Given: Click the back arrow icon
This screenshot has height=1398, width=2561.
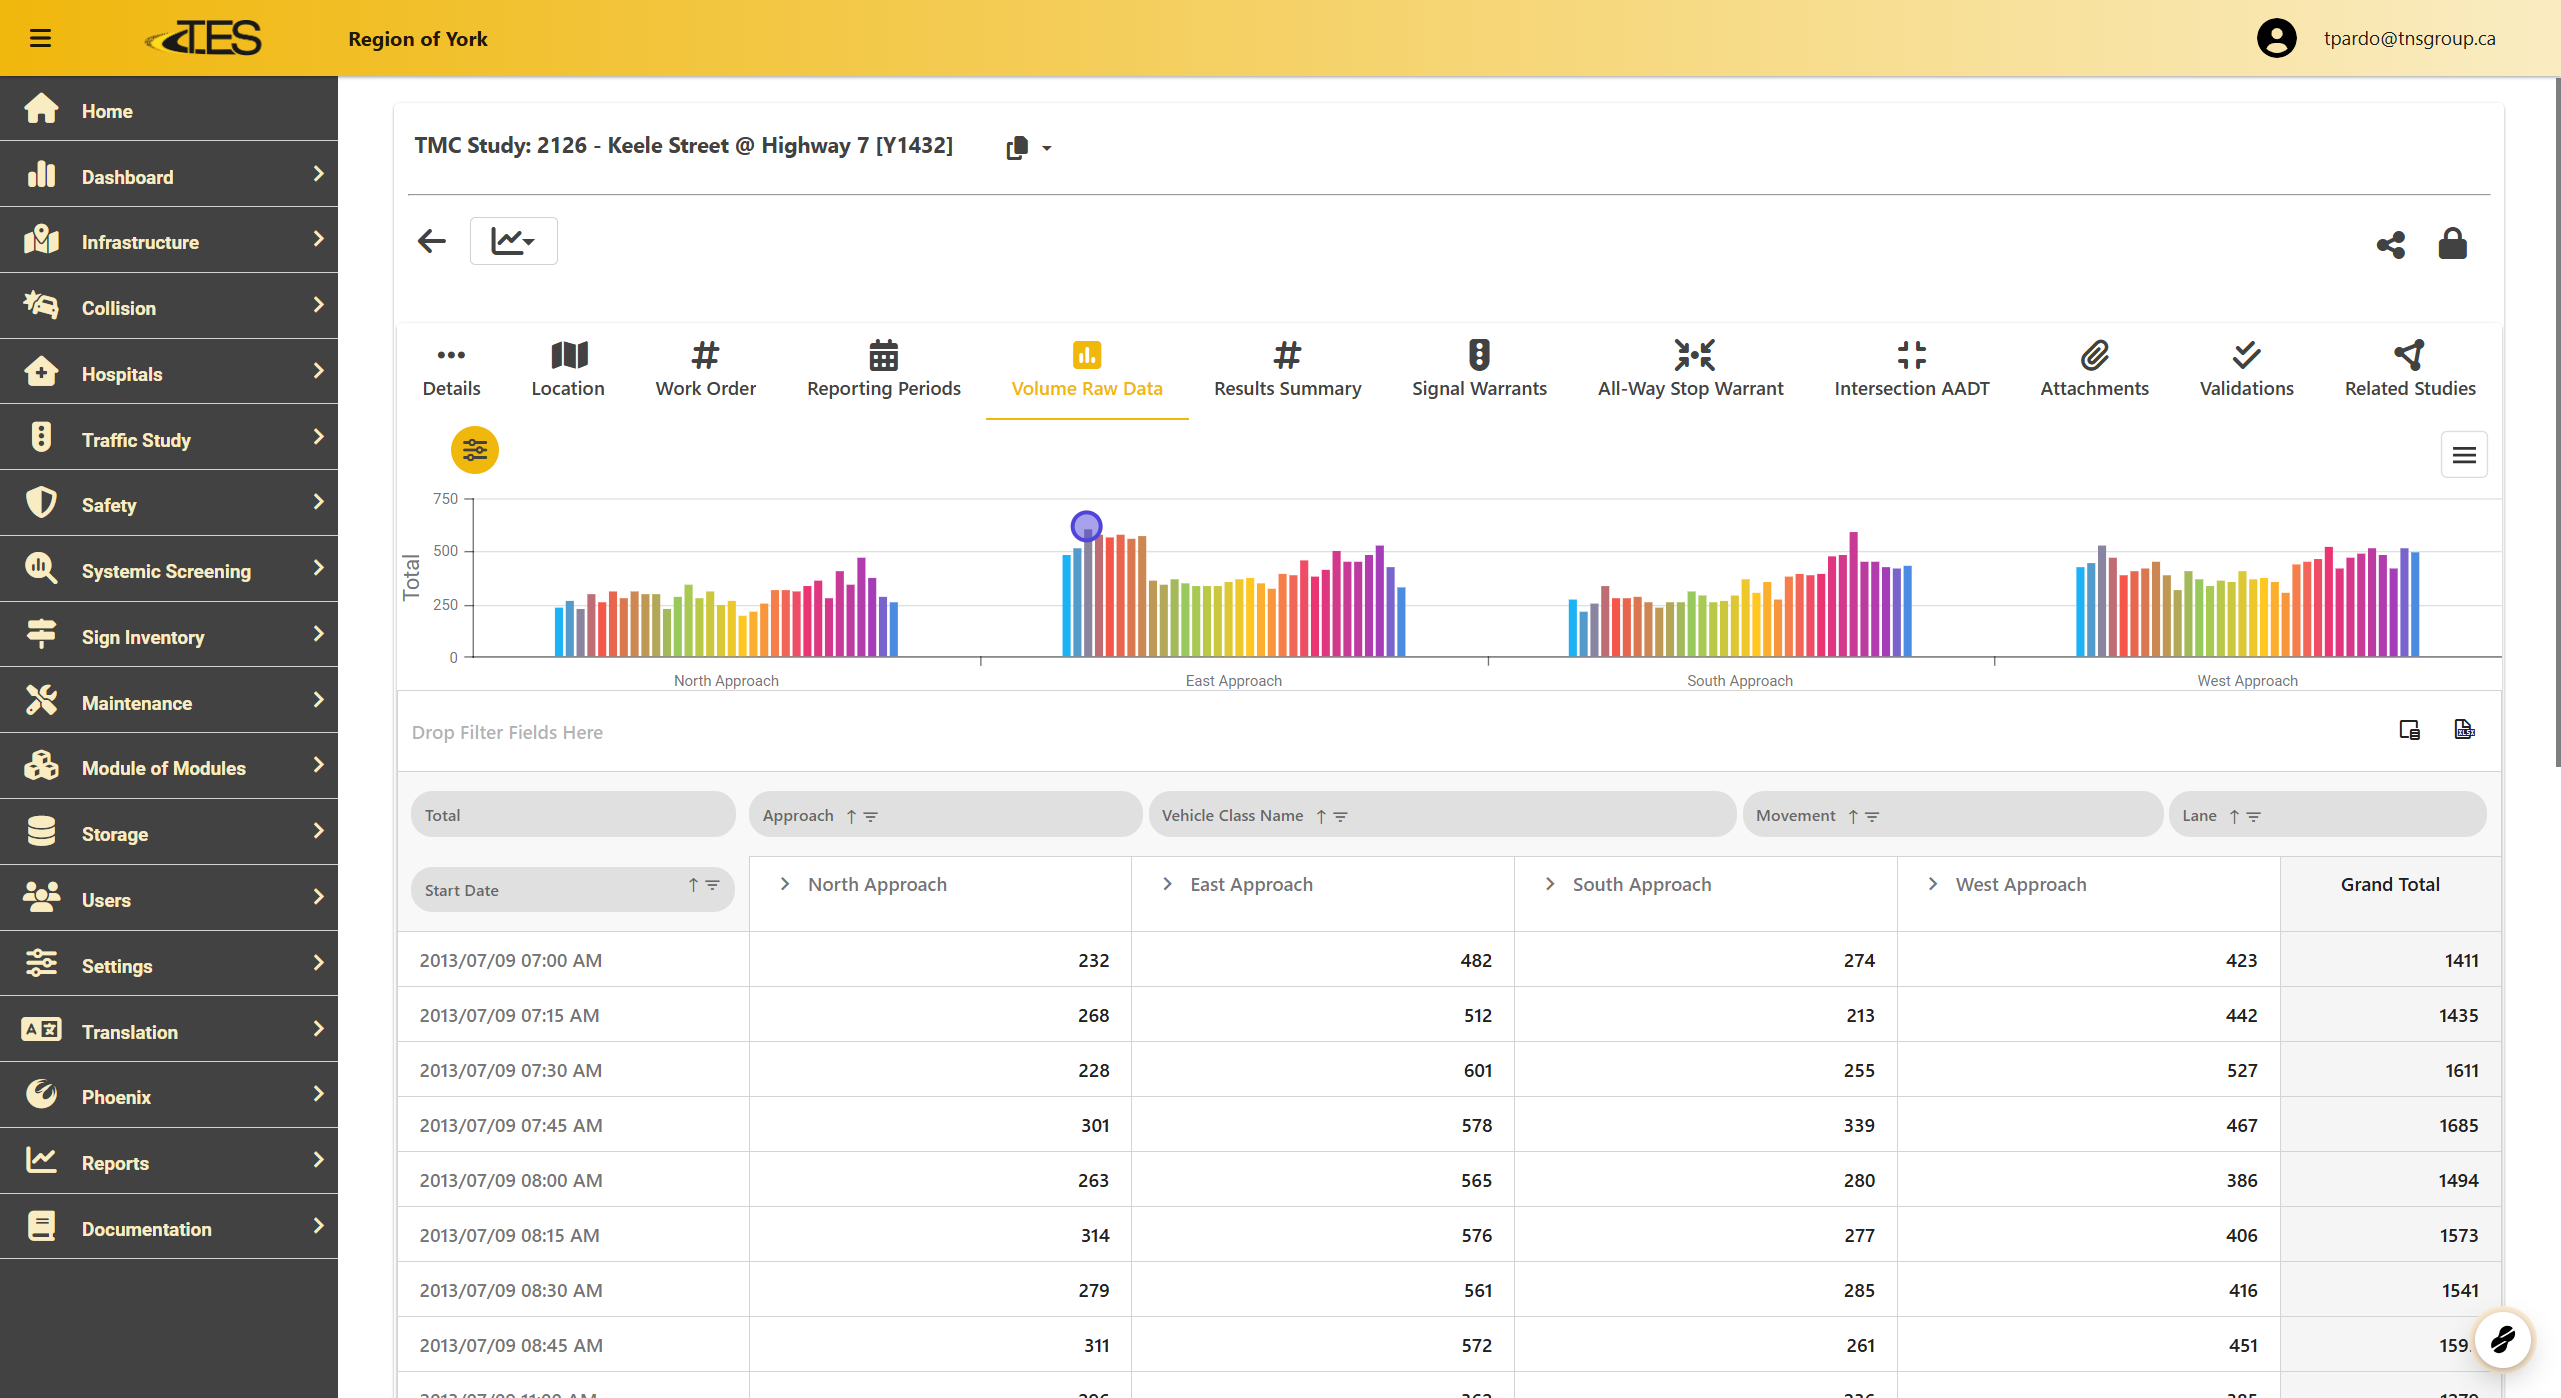Looking at the screenshot, I should pyautogui.click(x=431, y=241).
